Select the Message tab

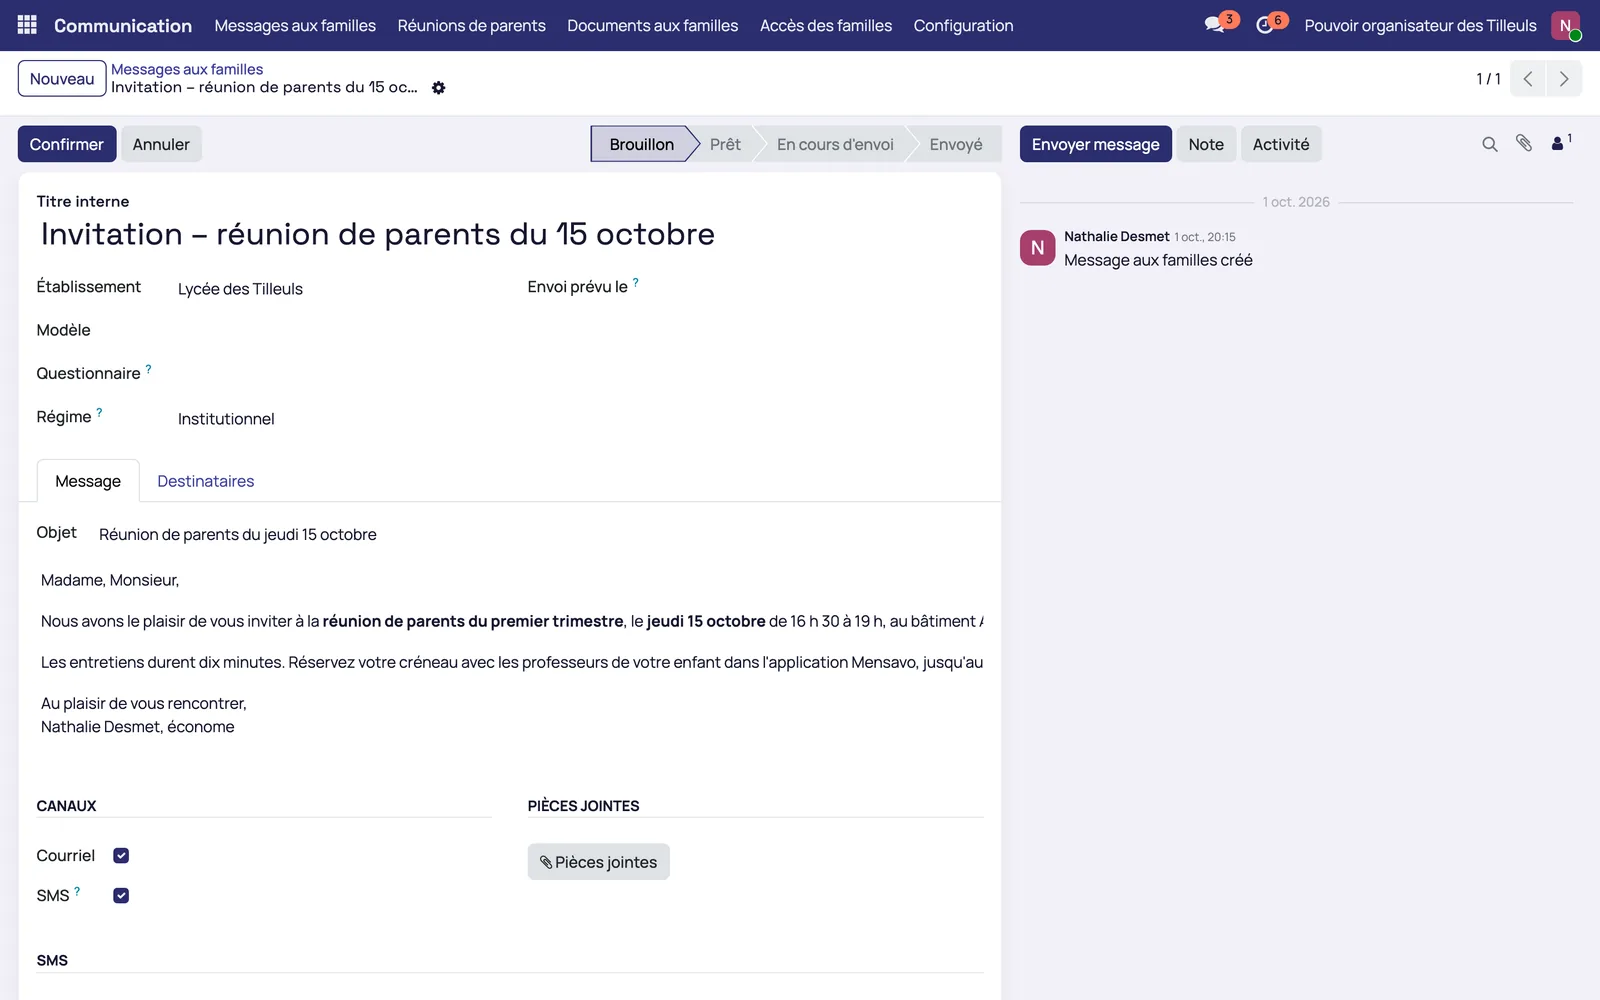coord(88,481)
